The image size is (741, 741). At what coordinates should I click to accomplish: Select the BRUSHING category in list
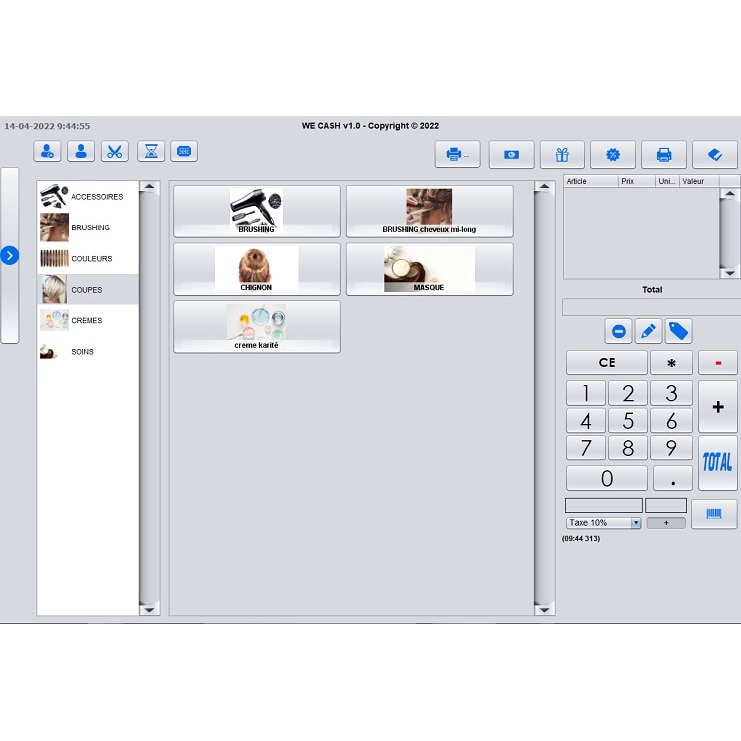coord(88,227)
